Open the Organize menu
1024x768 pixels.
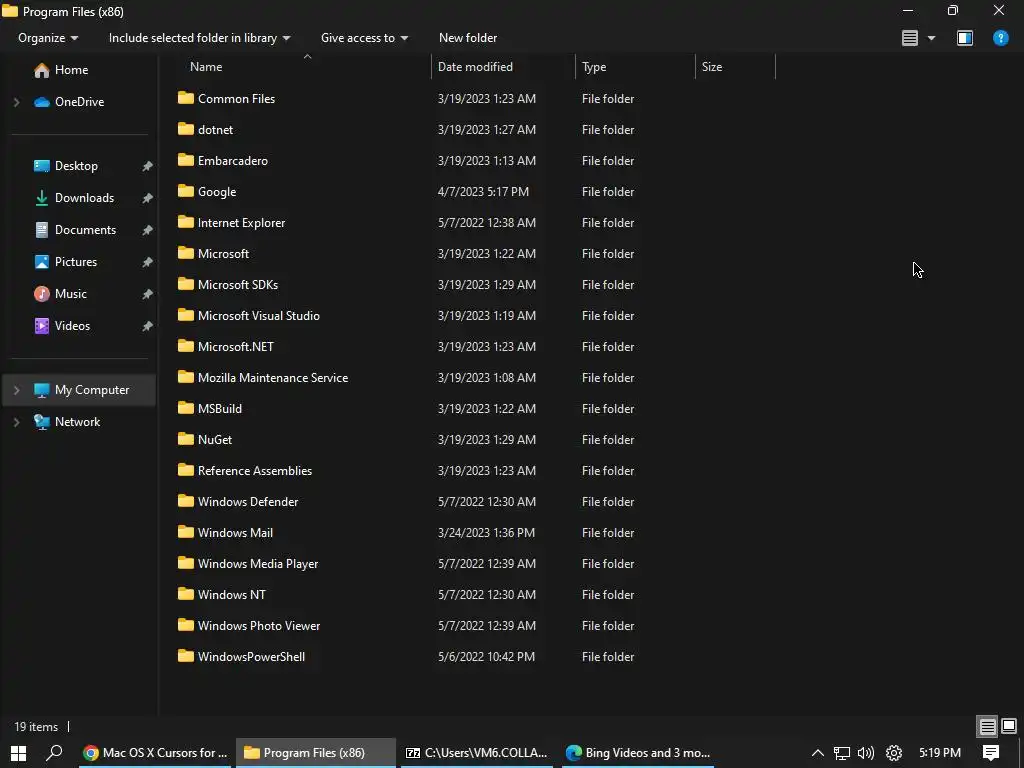[48, 38]
